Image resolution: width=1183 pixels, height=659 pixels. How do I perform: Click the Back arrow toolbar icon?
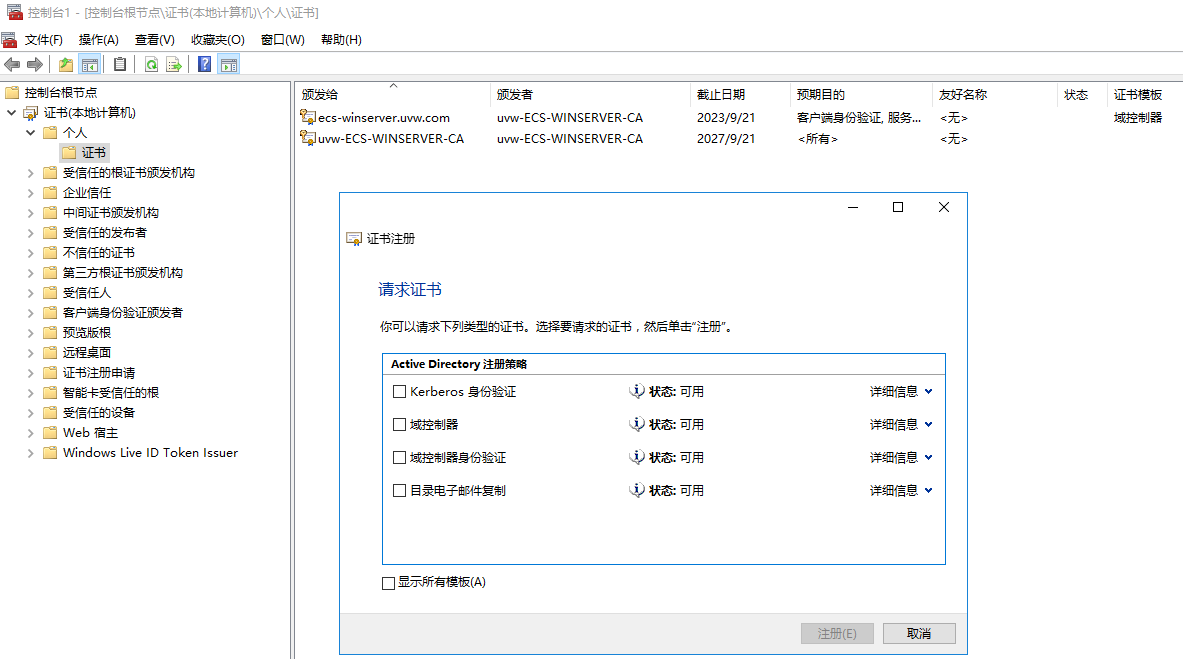pos(12,65)
